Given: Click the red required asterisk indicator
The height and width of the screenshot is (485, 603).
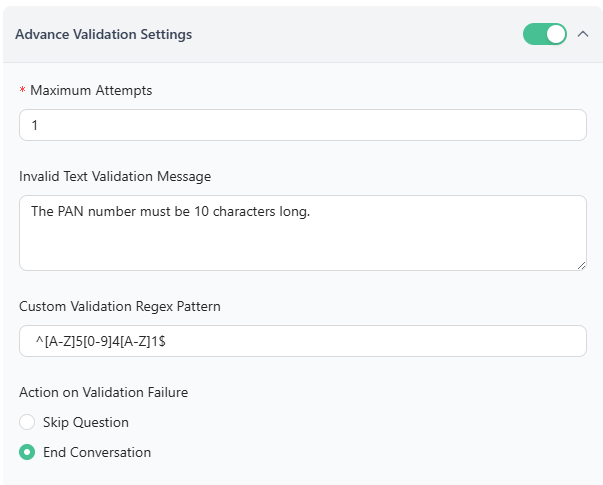Looking at the screenshot, I should 23,91.
